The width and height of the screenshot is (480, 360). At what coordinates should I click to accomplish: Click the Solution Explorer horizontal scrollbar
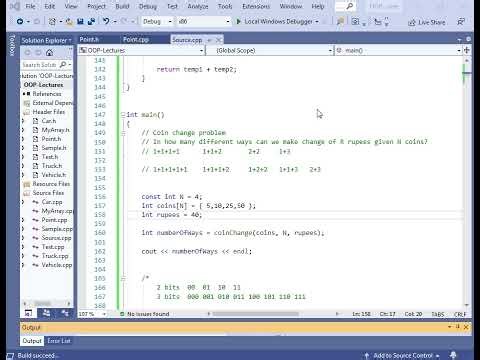(x=42, y=303)
